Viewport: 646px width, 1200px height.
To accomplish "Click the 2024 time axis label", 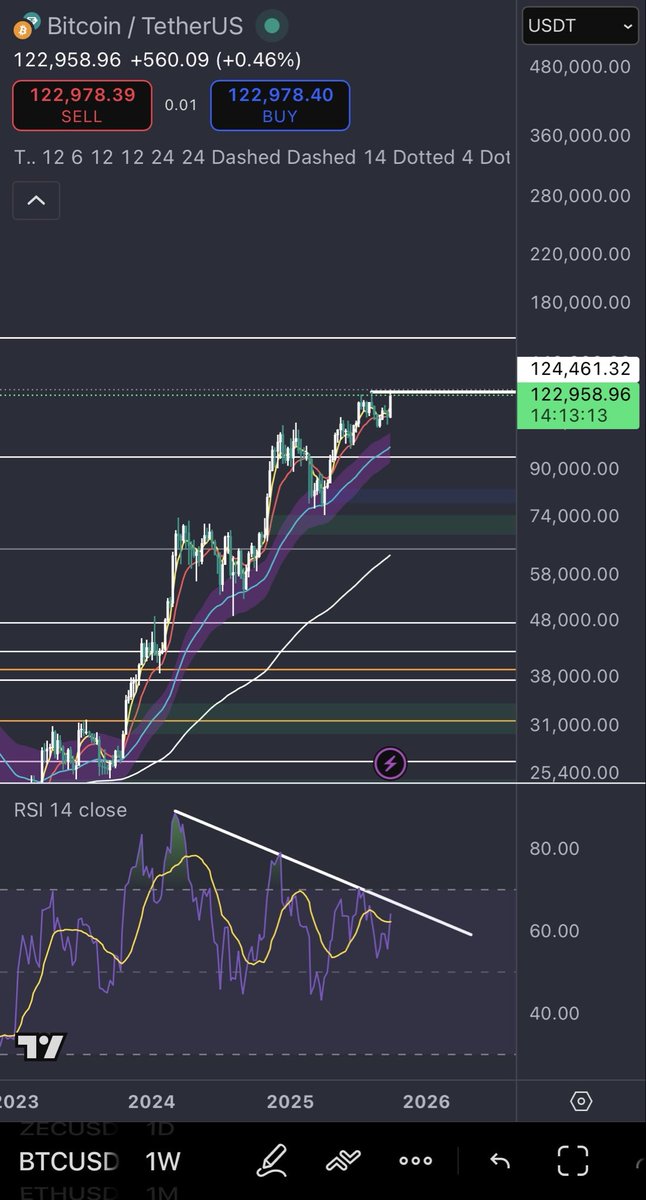I will point(151,1102).
